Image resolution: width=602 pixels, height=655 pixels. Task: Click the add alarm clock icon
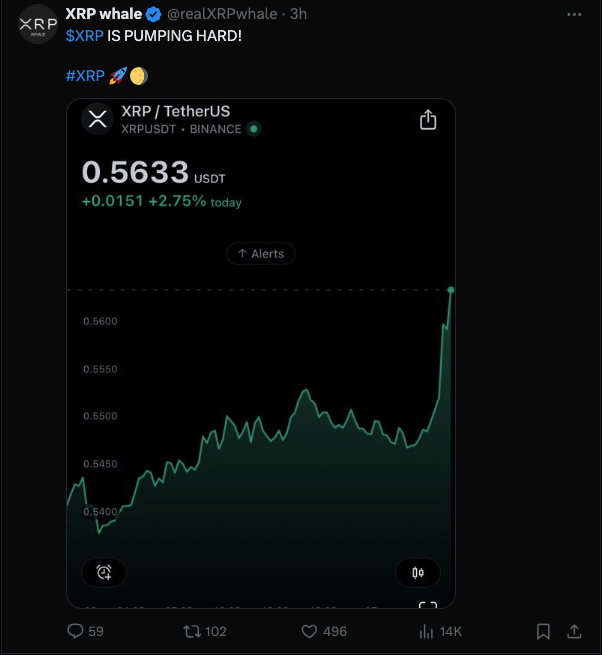tap(104, 572)
